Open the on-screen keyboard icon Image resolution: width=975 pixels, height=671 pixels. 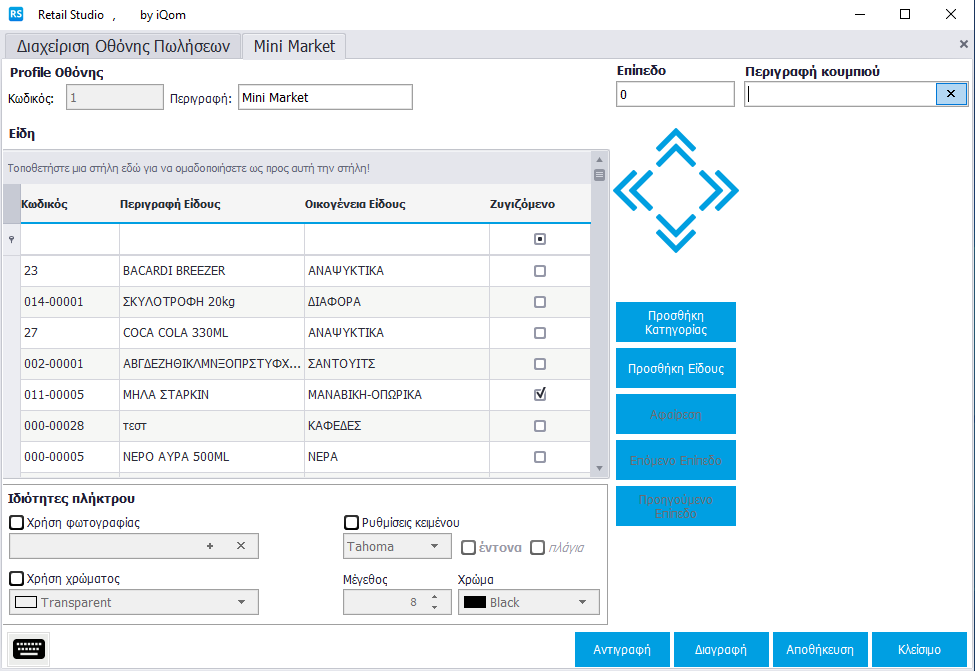coord(27,649)
